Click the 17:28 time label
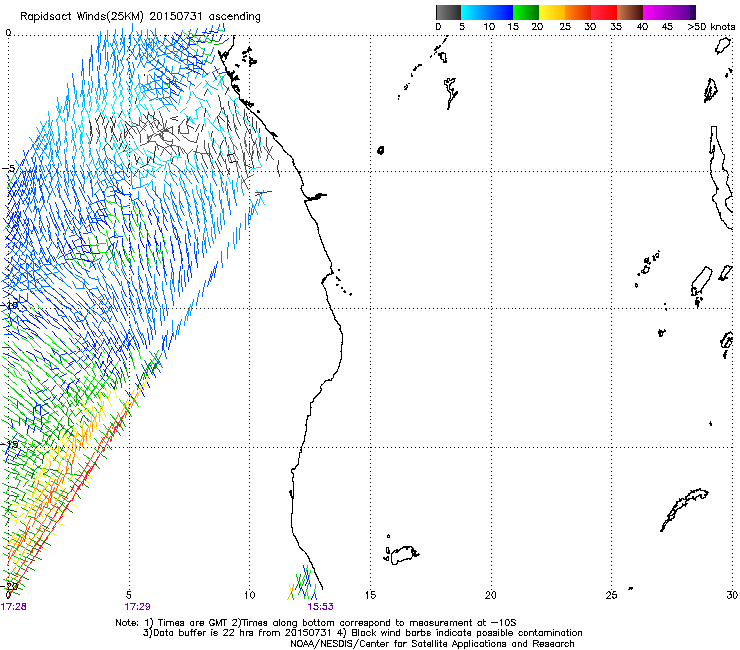 click(x=14, y=607)
